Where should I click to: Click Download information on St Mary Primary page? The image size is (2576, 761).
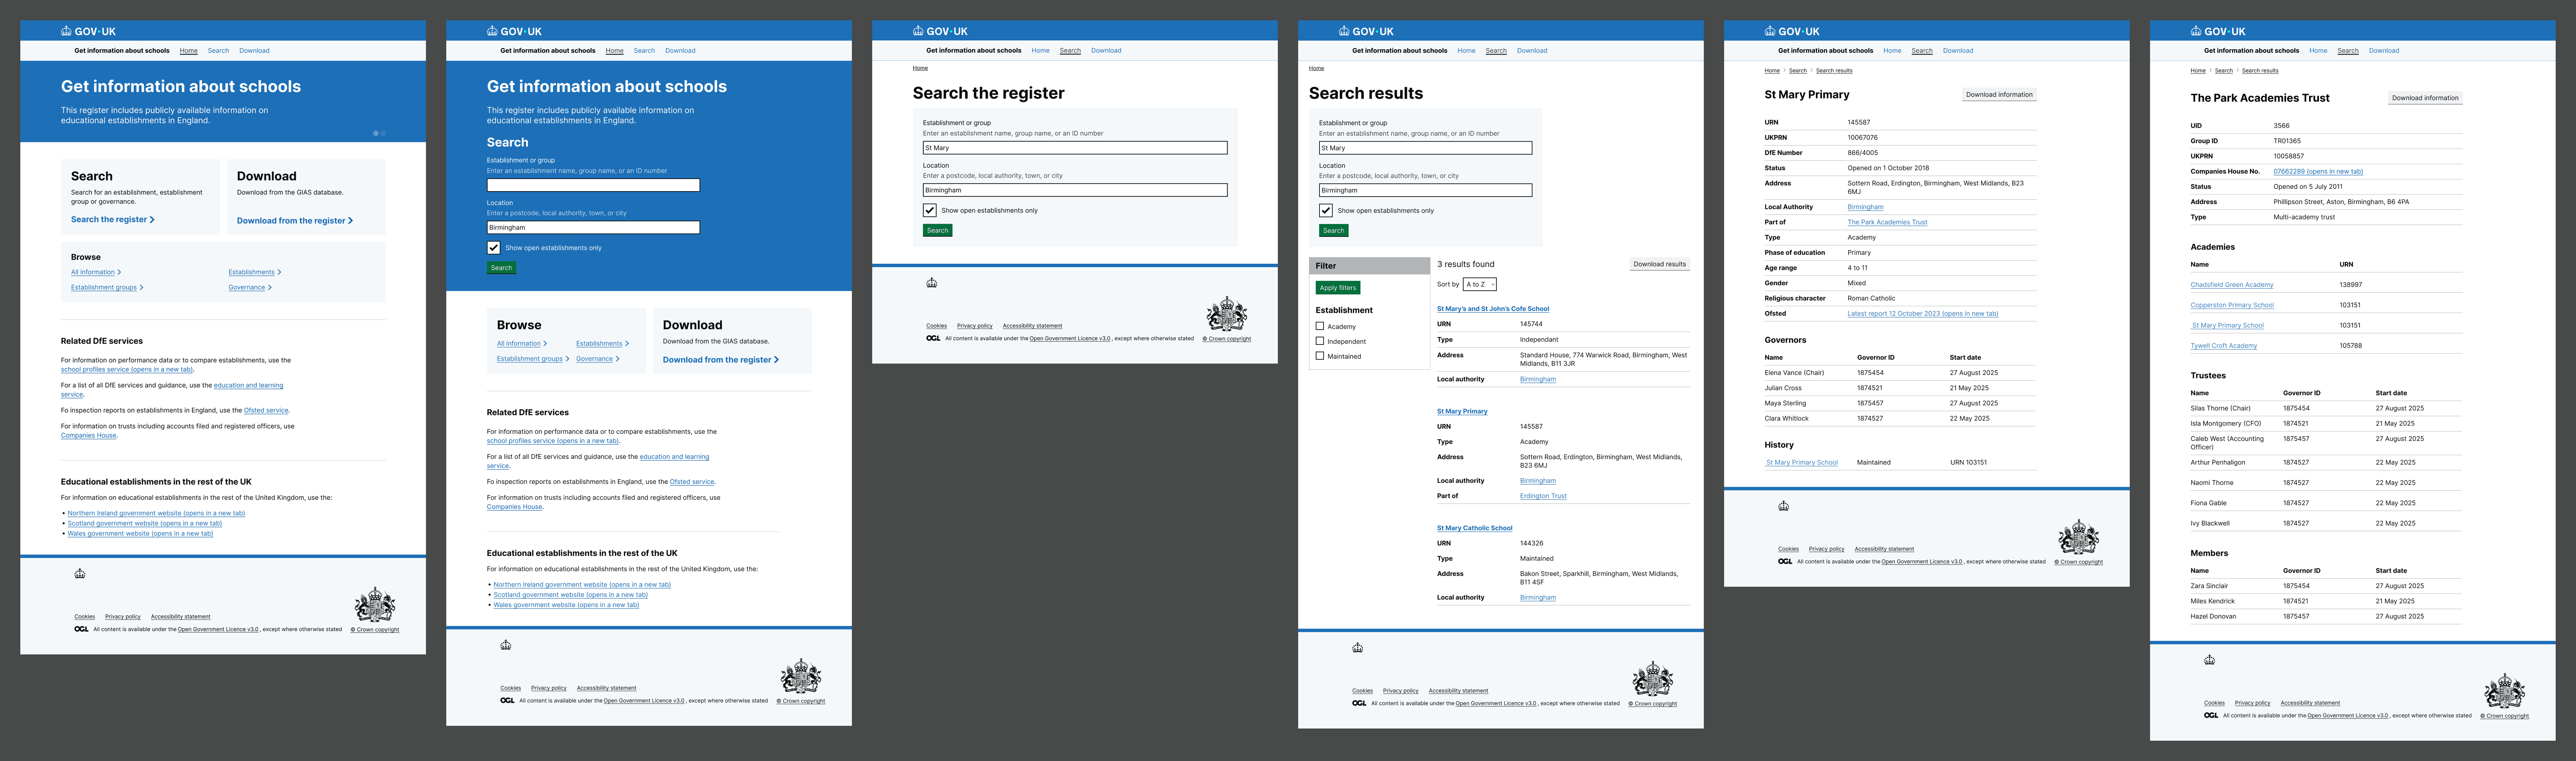tap(1999, 95)
